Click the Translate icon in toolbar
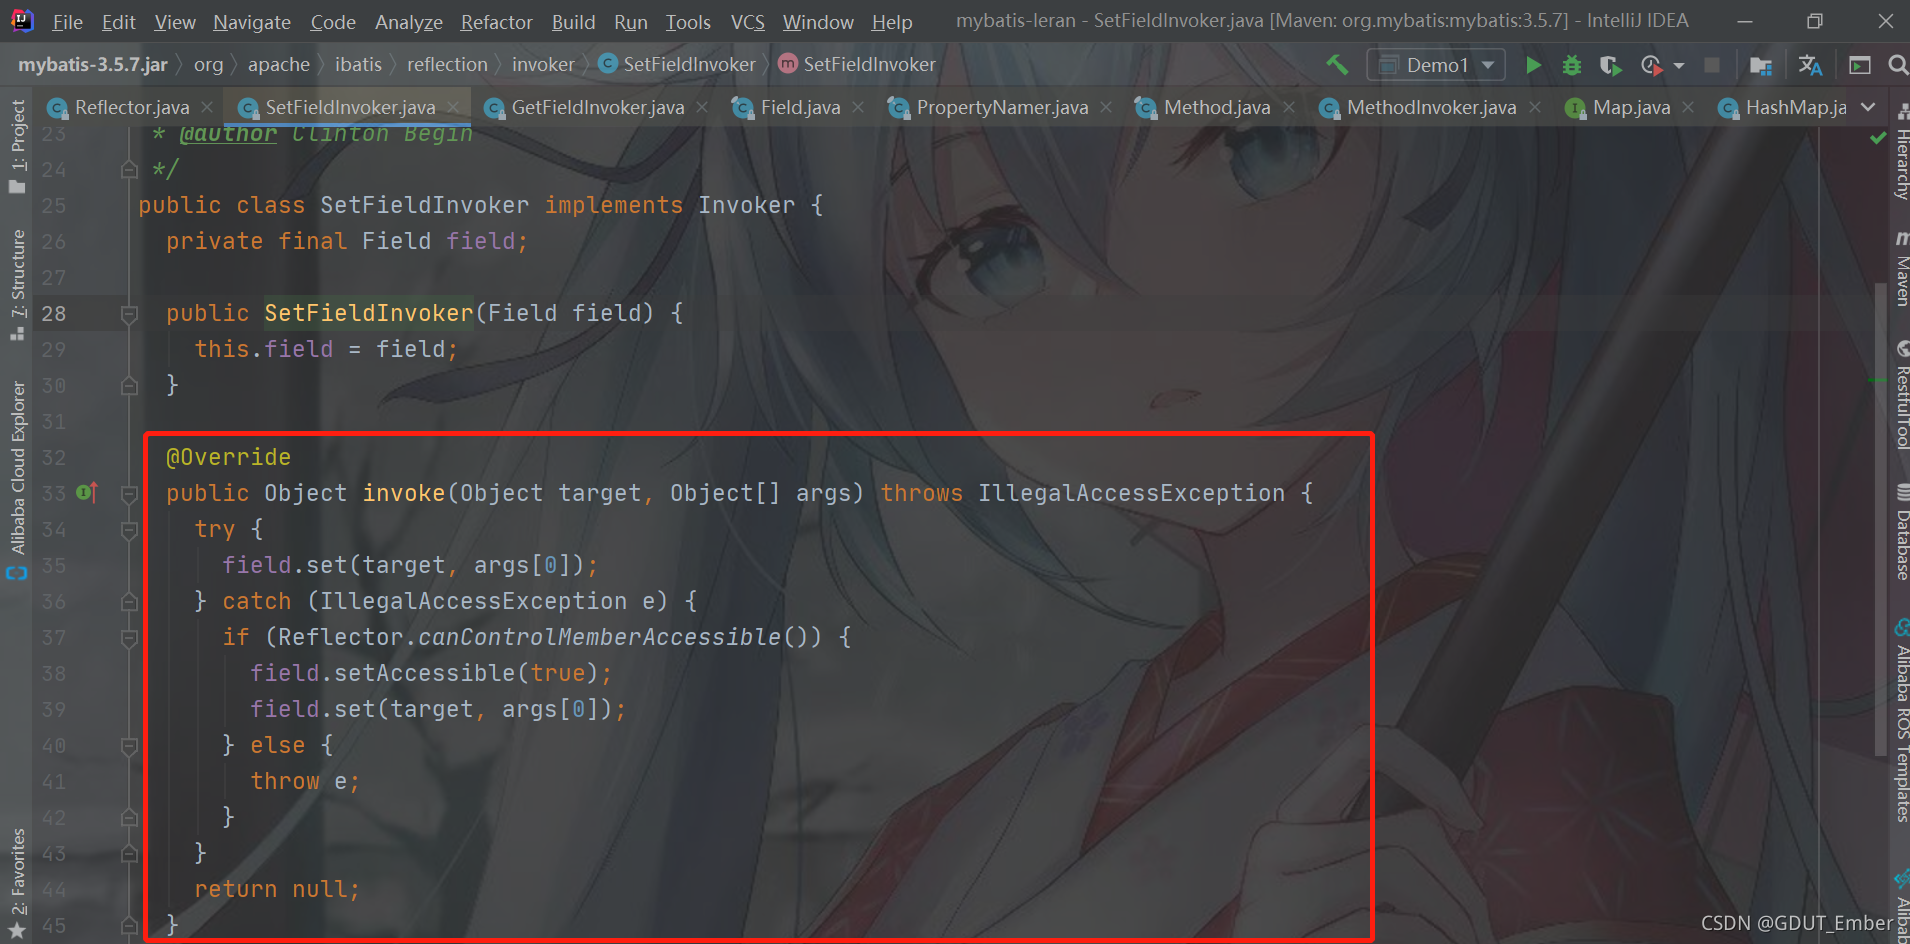 [1810, 65]
